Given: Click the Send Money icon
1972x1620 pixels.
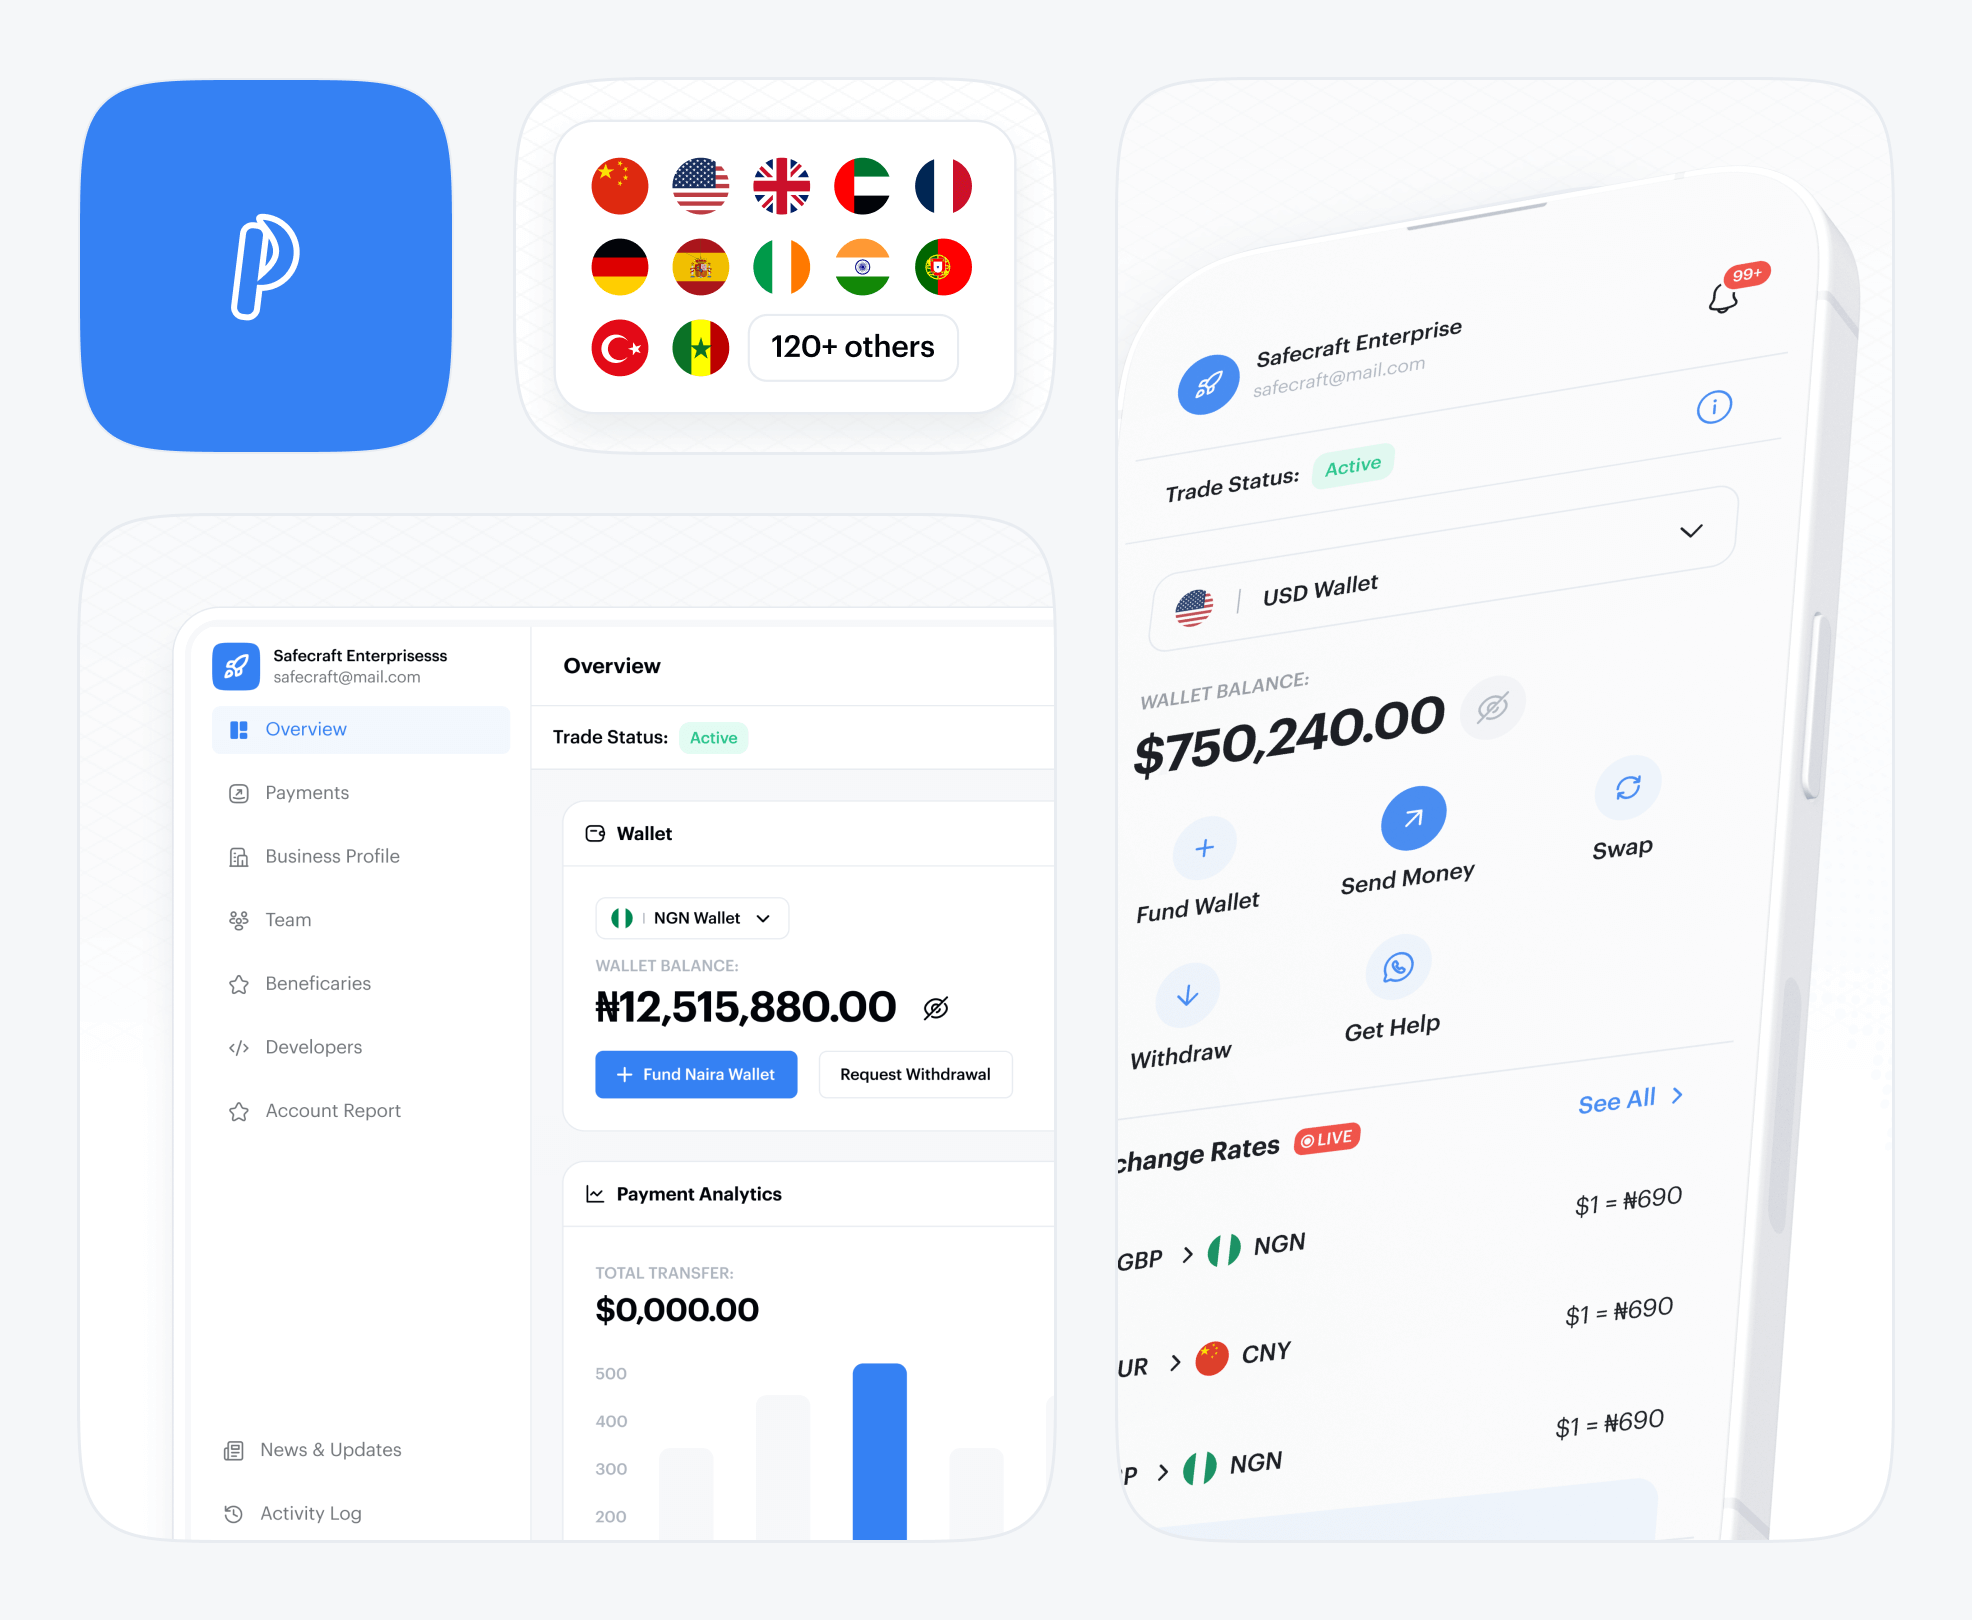Looking at the screenshot, I should [1410, 819].
